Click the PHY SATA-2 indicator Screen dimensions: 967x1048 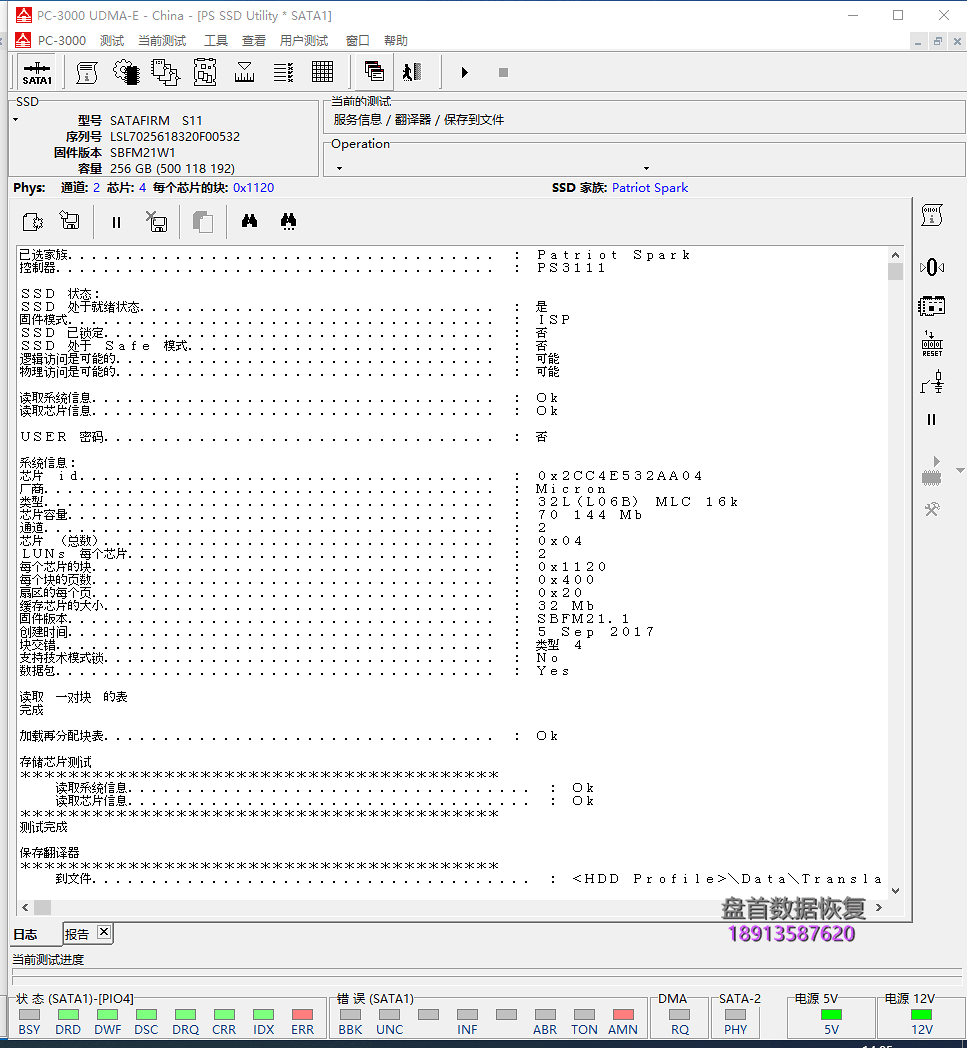point(735,1015)
